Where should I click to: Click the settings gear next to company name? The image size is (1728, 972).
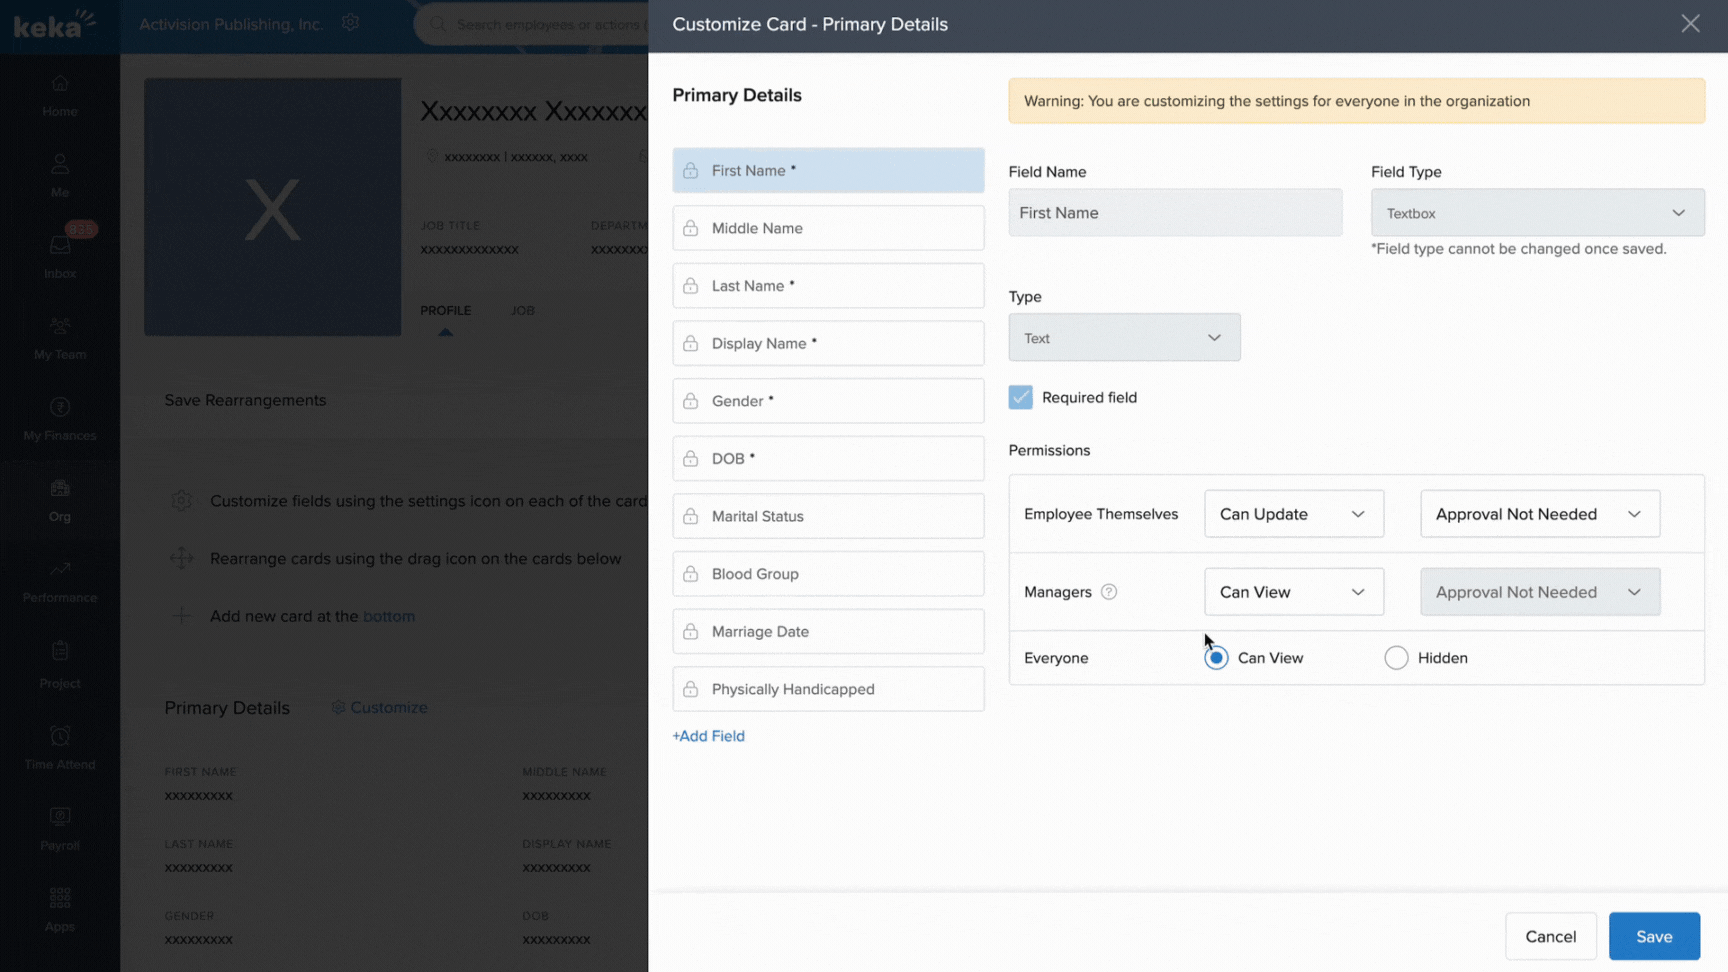click(x=350, y=22)
